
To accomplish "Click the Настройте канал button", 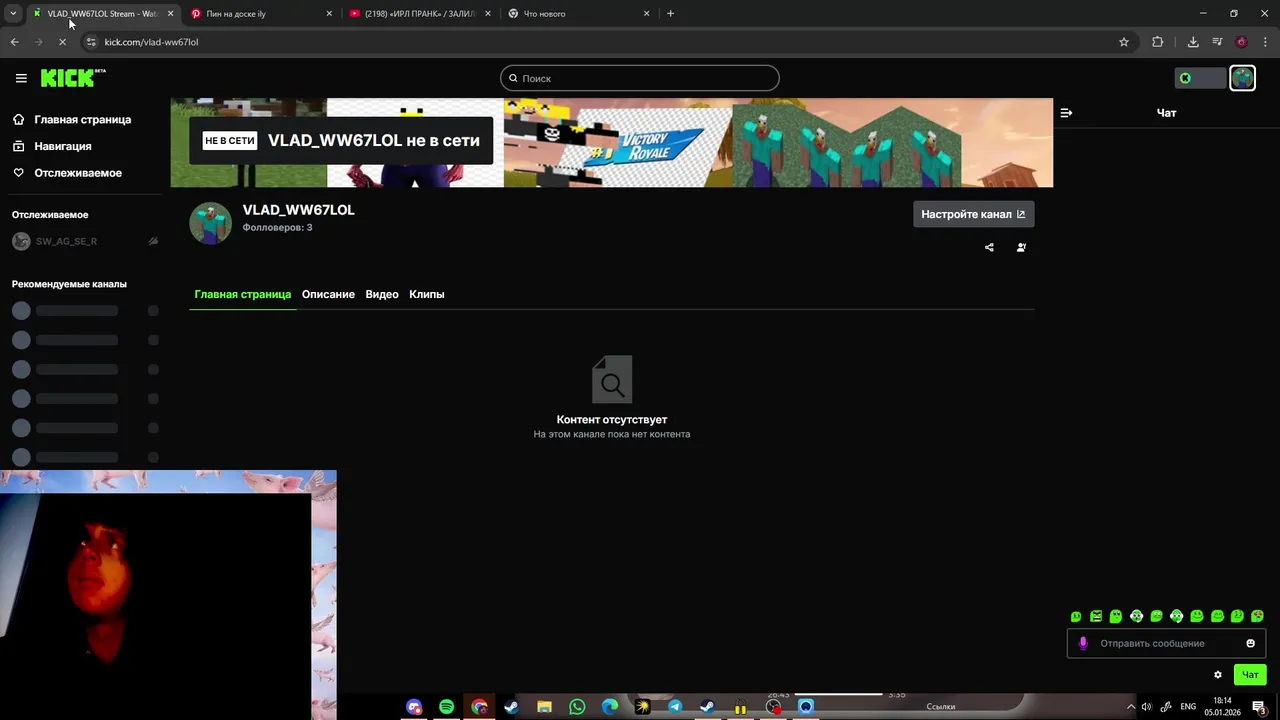I will 973,214.
